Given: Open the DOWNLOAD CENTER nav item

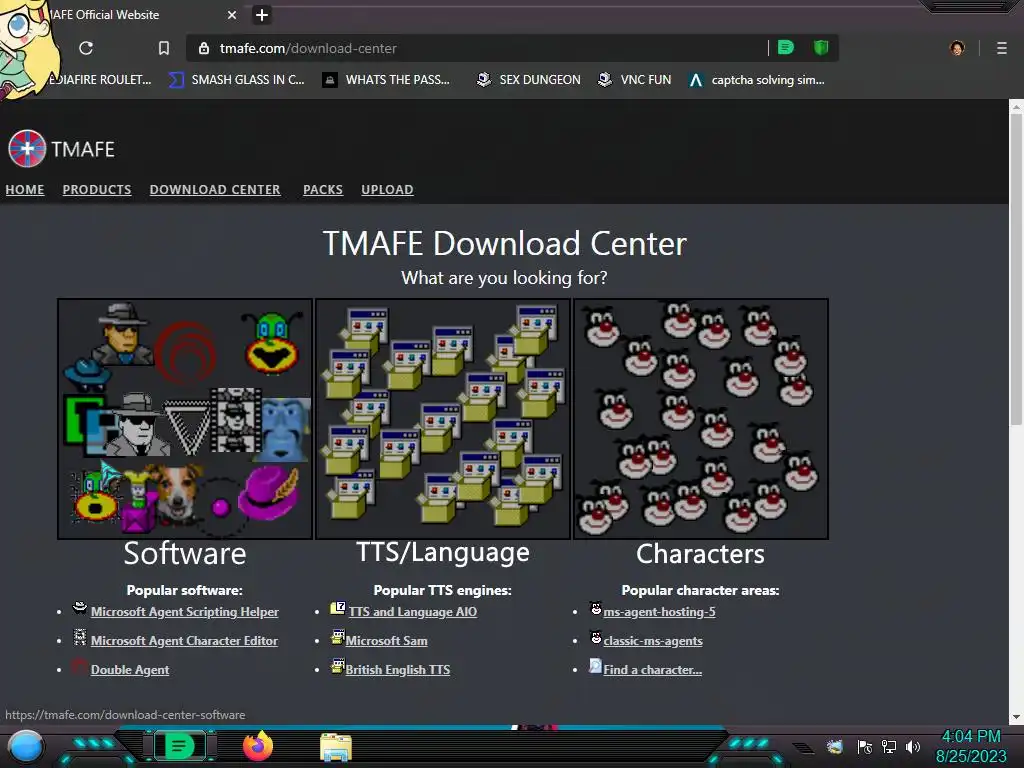Looking at the screenshot, I should click(215, 189).
